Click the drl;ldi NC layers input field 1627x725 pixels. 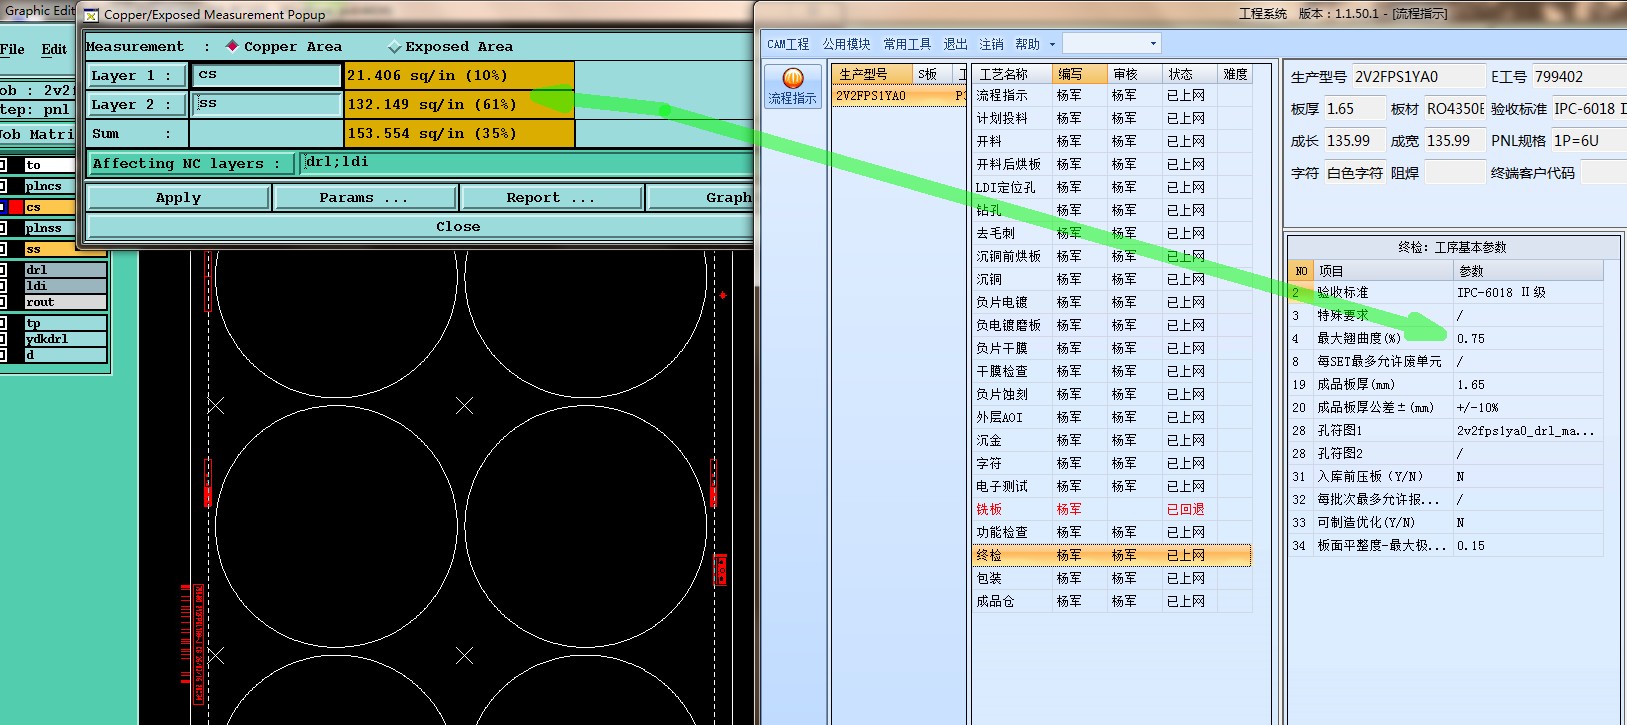(x=527, y=163)
